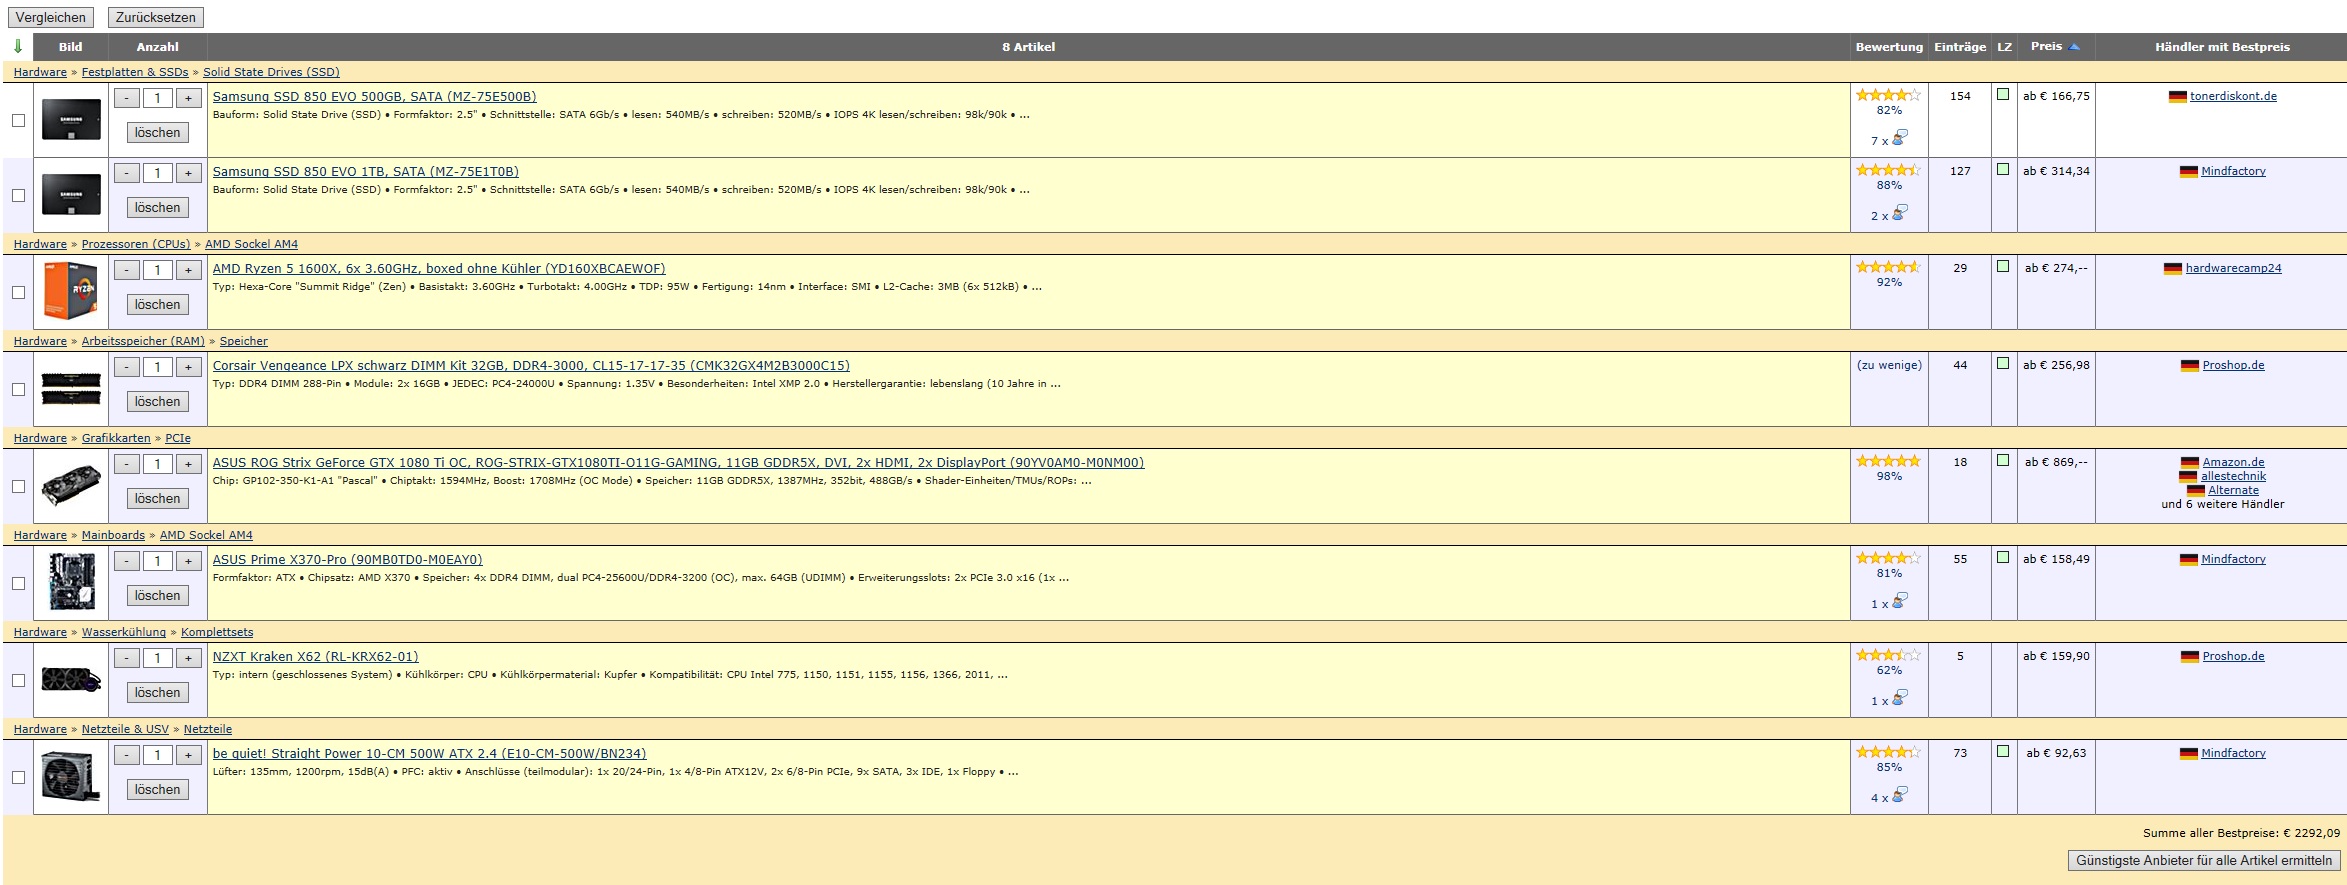Image resolution: width=2347 pixels, height=885 pixels.
Task: Increase quantity of Samsung SSD 850 EVO 500GB
Action: point(188,98)
